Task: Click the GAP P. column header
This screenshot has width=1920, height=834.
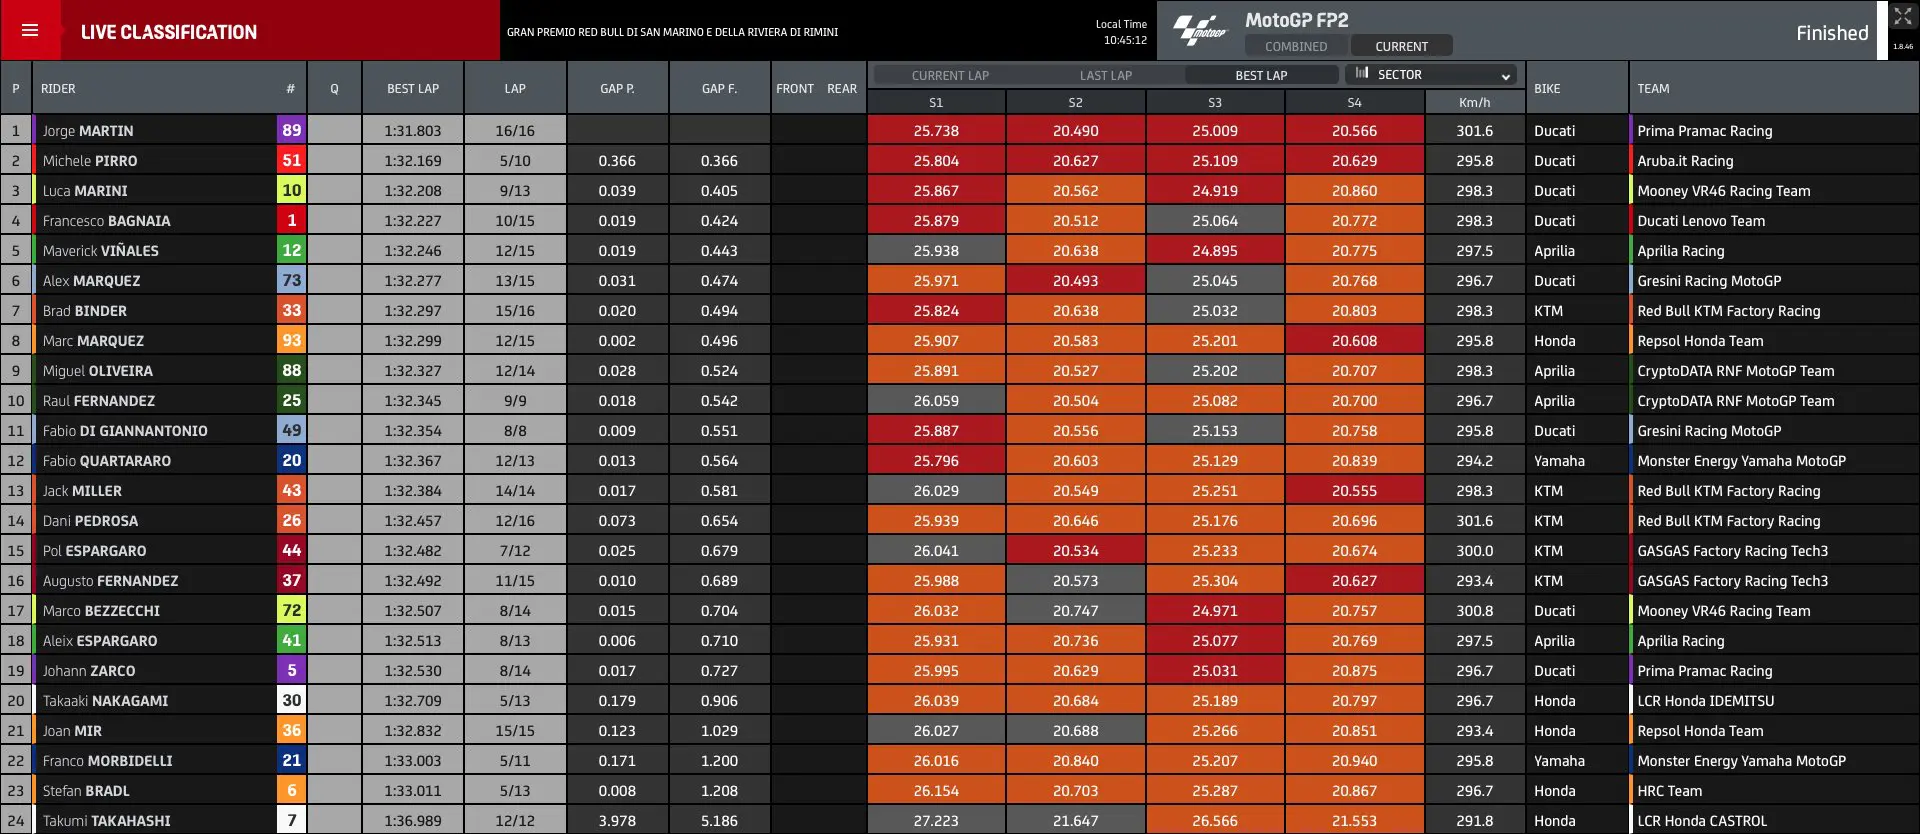Action: point(617,88)
